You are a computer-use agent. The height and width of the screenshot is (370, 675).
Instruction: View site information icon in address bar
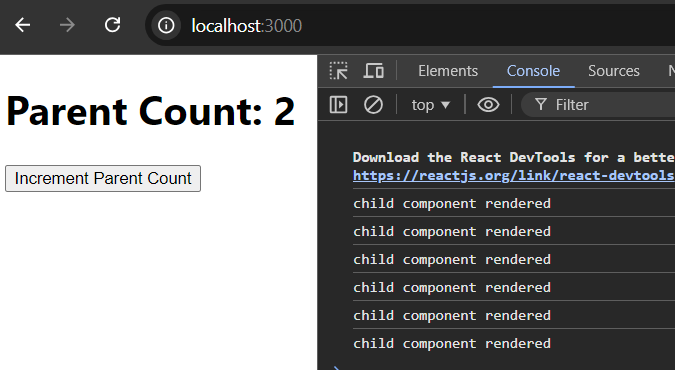[x=166, y=25]
